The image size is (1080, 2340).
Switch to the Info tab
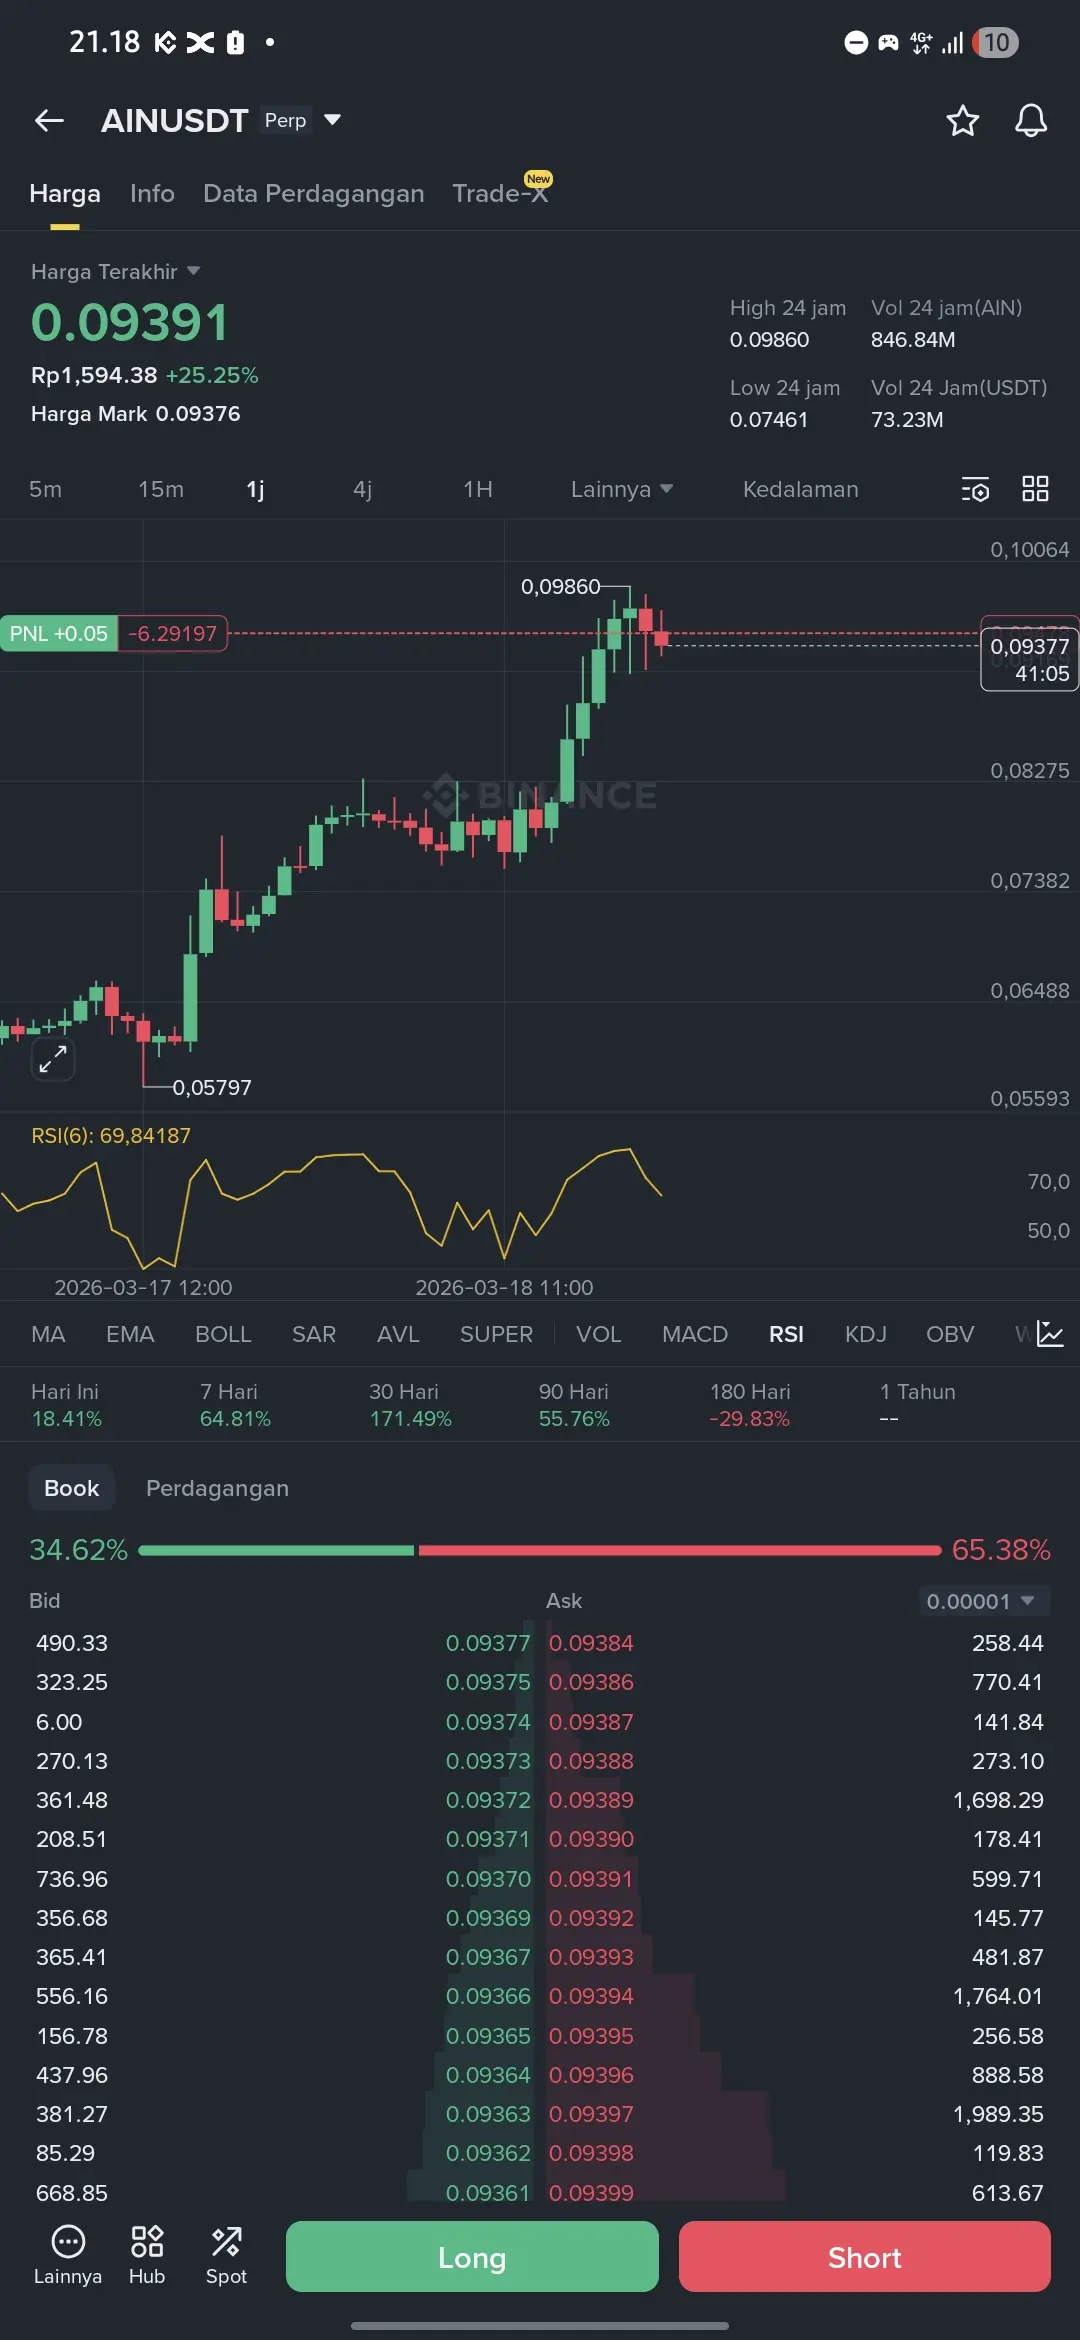tap(152, 193)
